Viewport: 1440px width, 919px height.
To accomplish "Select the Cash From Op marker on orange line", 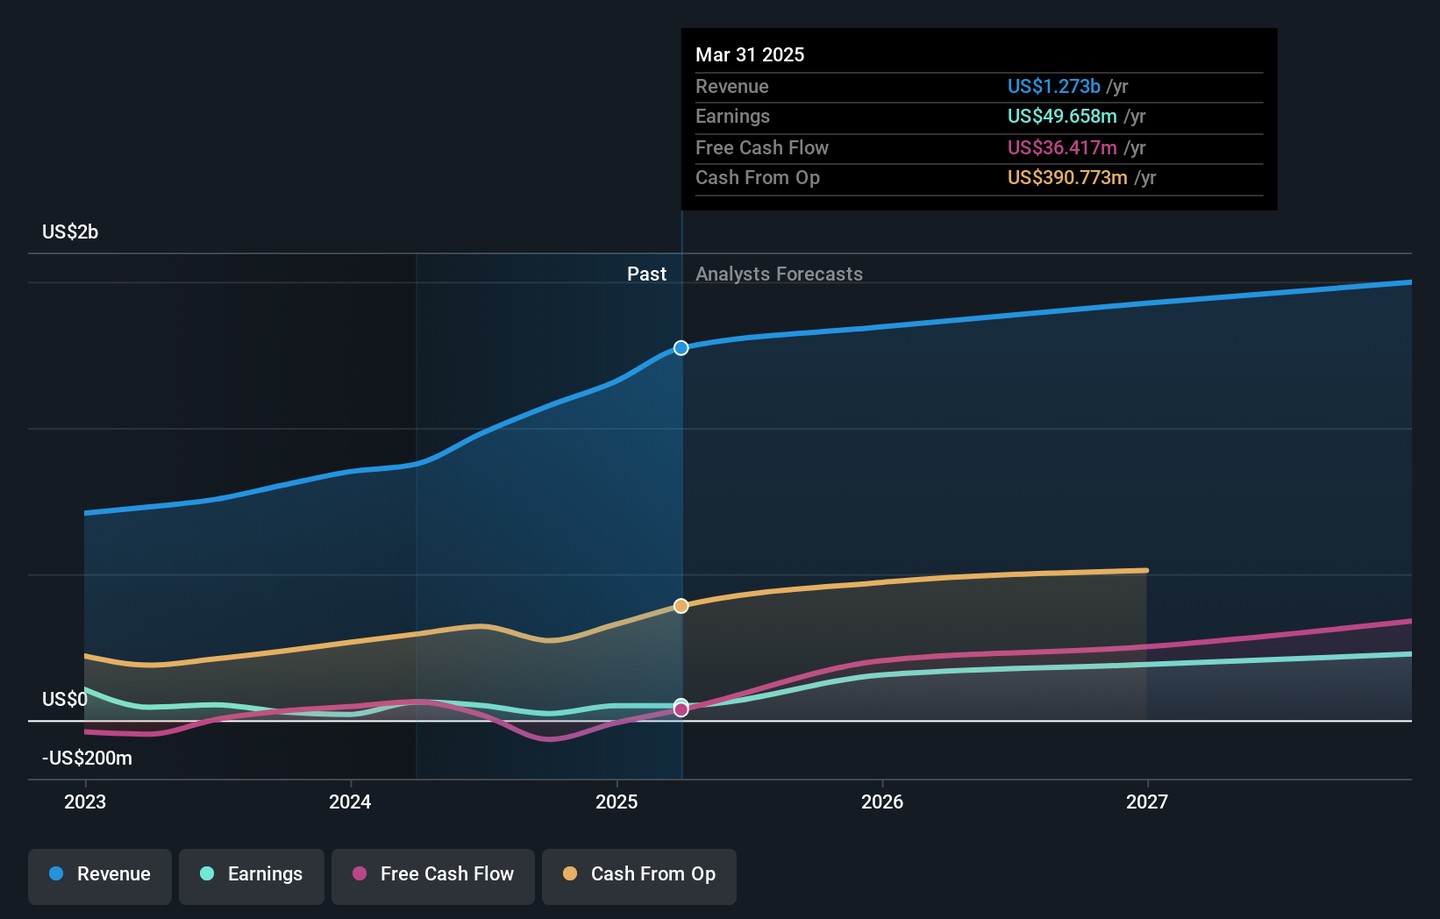I will click(x=681, y=606).
